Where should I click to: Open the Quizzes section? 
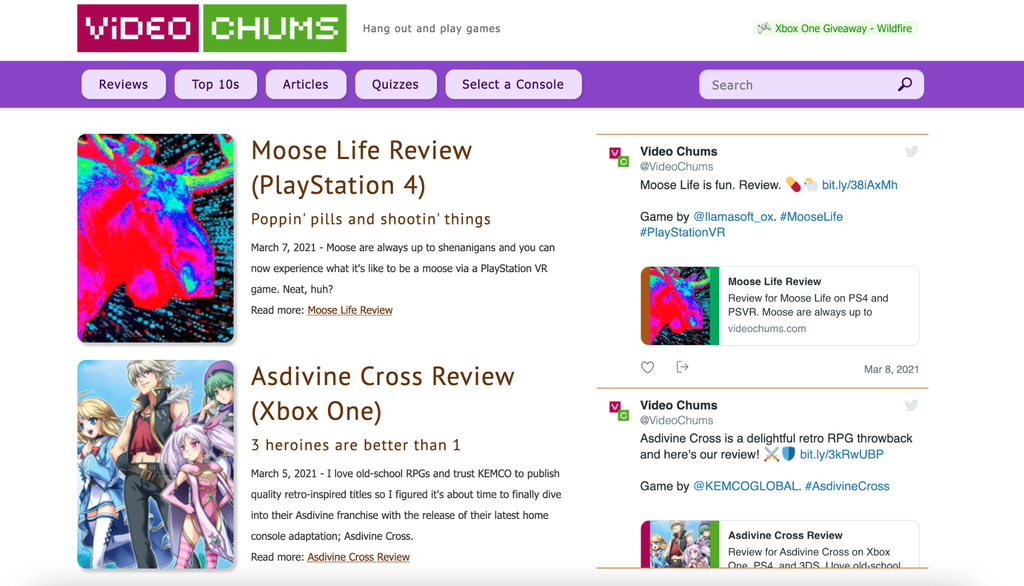395,84
